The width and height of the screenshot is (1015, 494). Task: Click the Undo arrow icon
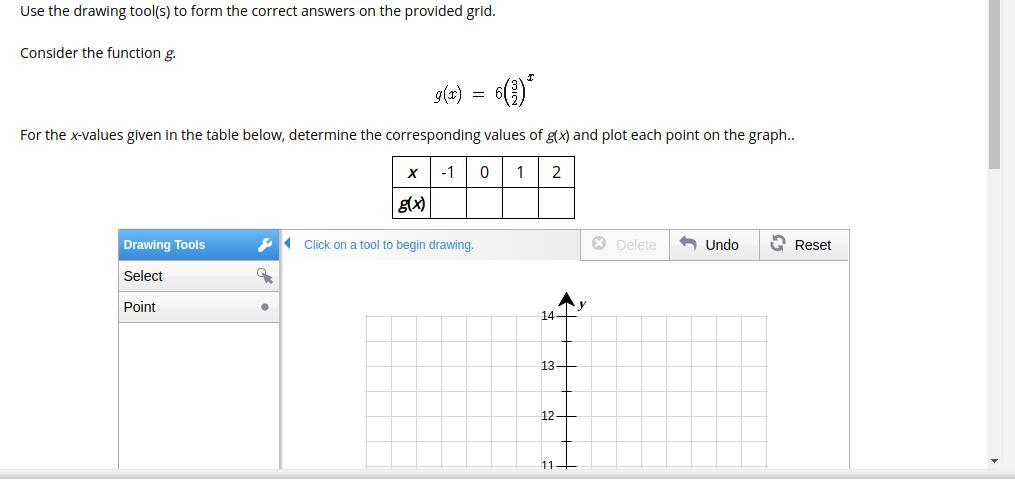(x=688, y=243)
